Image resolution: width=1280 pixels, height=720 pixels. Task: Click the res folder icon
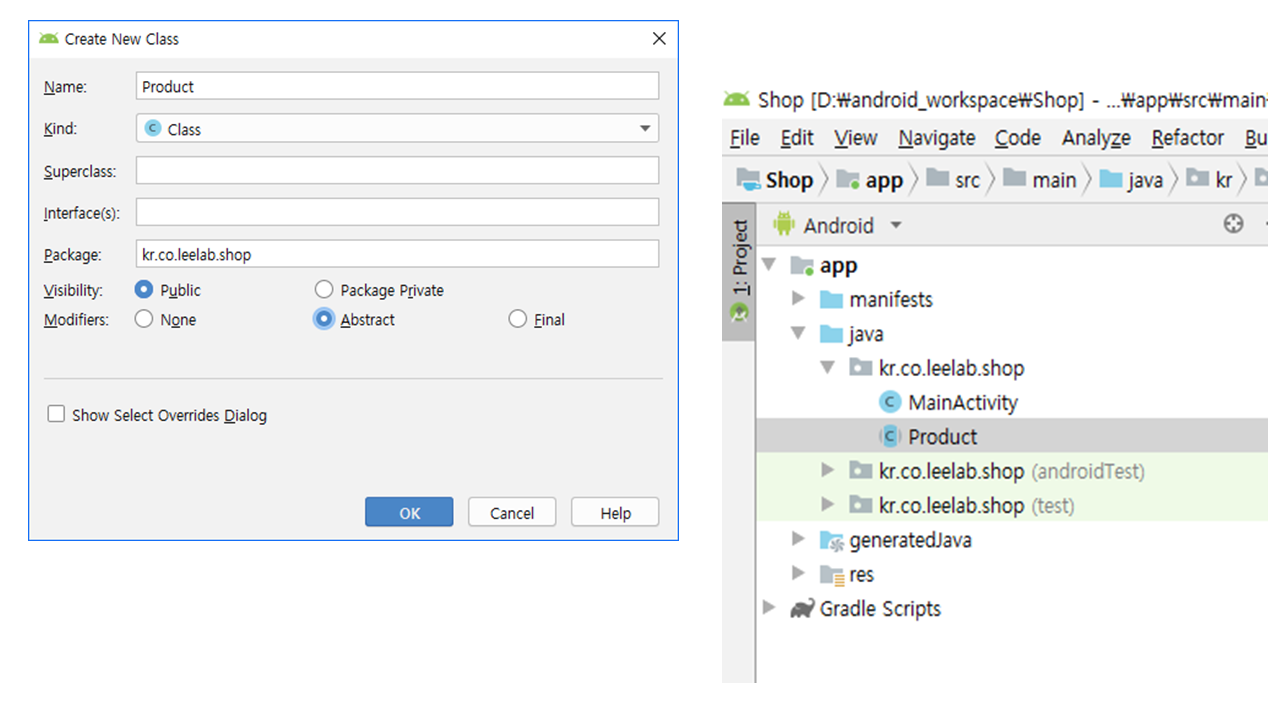831,575
